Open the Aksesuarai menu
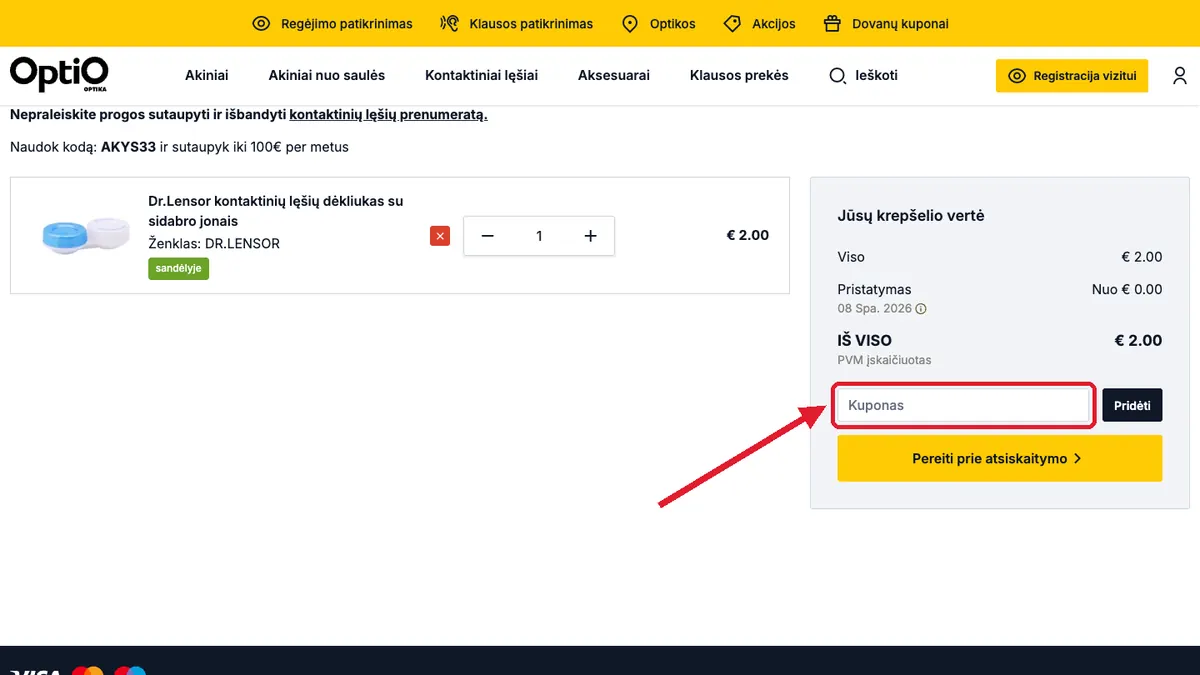 coord(614,75)
